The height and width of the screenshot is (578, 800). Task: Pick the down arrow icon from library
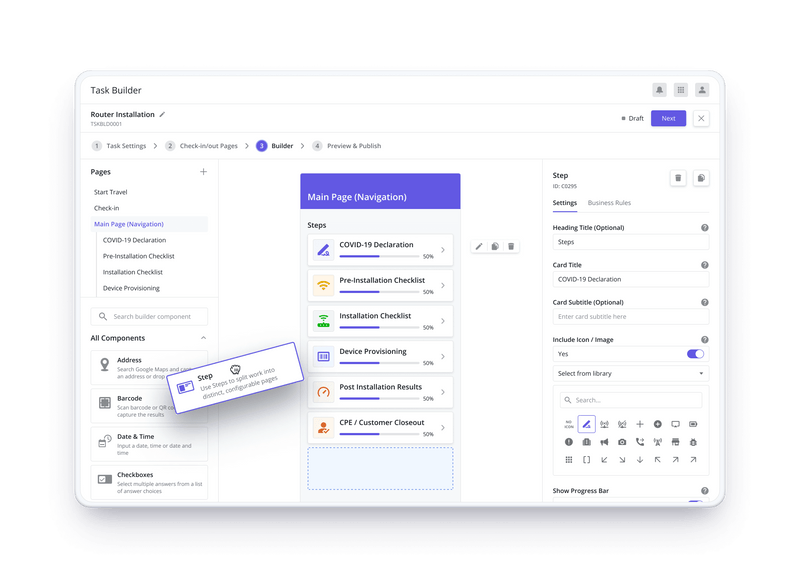click(640, 460)
